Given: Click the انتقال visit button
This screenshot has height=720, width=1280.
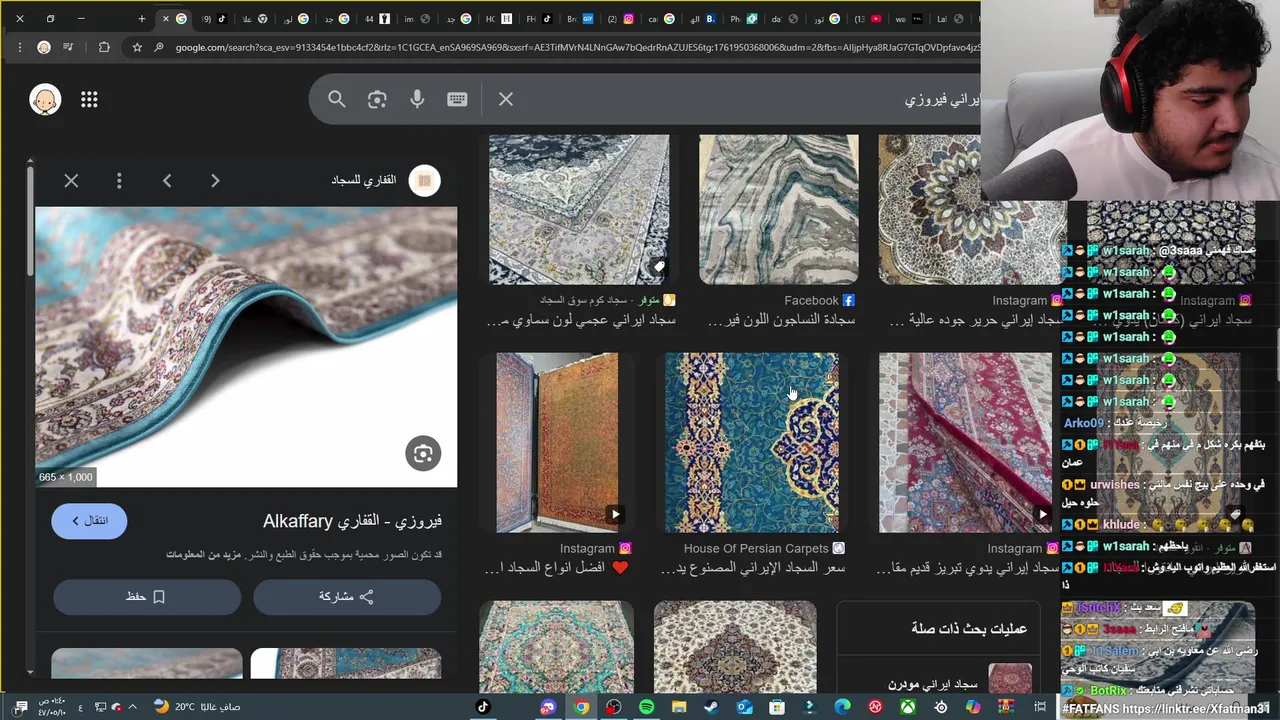Looking at the screenshot, I should (x=89, y=521).
